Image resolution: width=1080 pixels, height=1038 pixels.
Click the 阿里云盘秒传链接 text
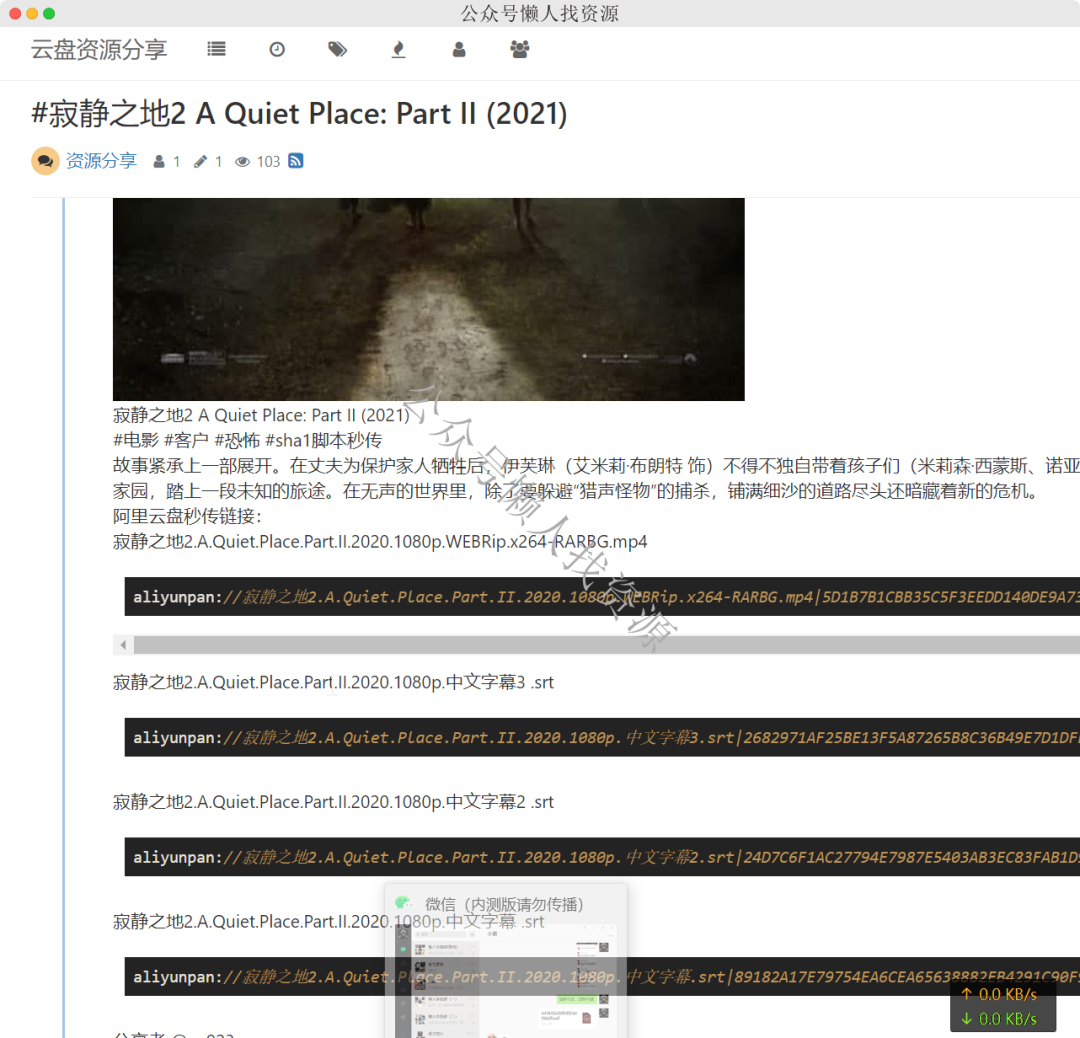click(187, 516)
